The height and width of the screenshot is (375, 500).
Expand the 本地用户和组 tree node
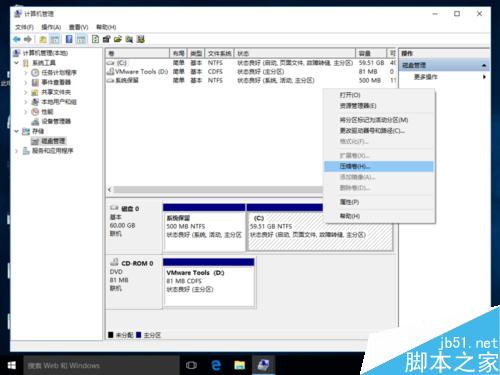pos(26,102)
